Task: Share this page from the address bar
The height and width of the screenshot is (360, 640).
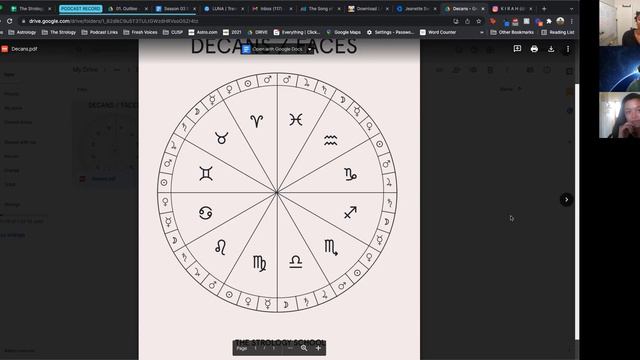Action: tap(467, 21)
